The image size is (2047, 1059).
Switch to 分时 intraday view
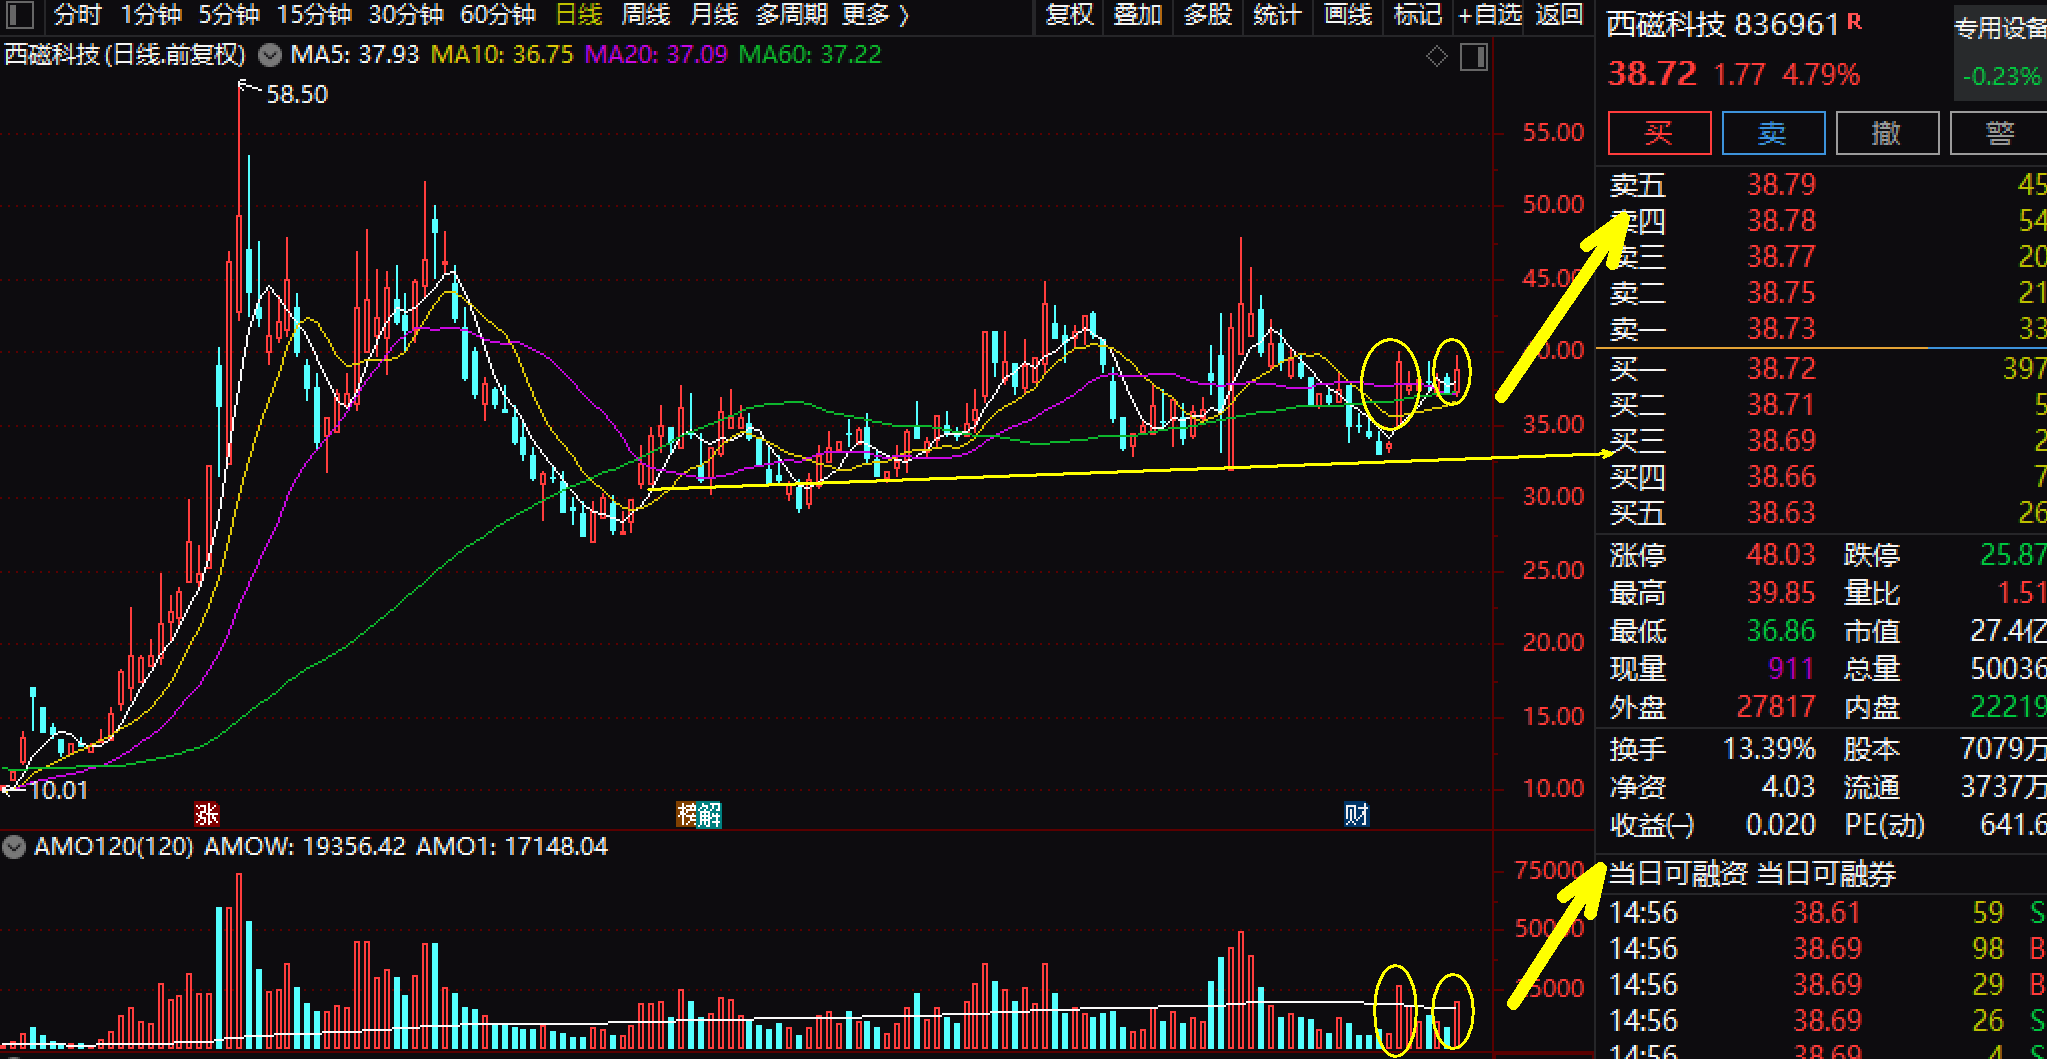pyautogui.click(x=77, y=15)
